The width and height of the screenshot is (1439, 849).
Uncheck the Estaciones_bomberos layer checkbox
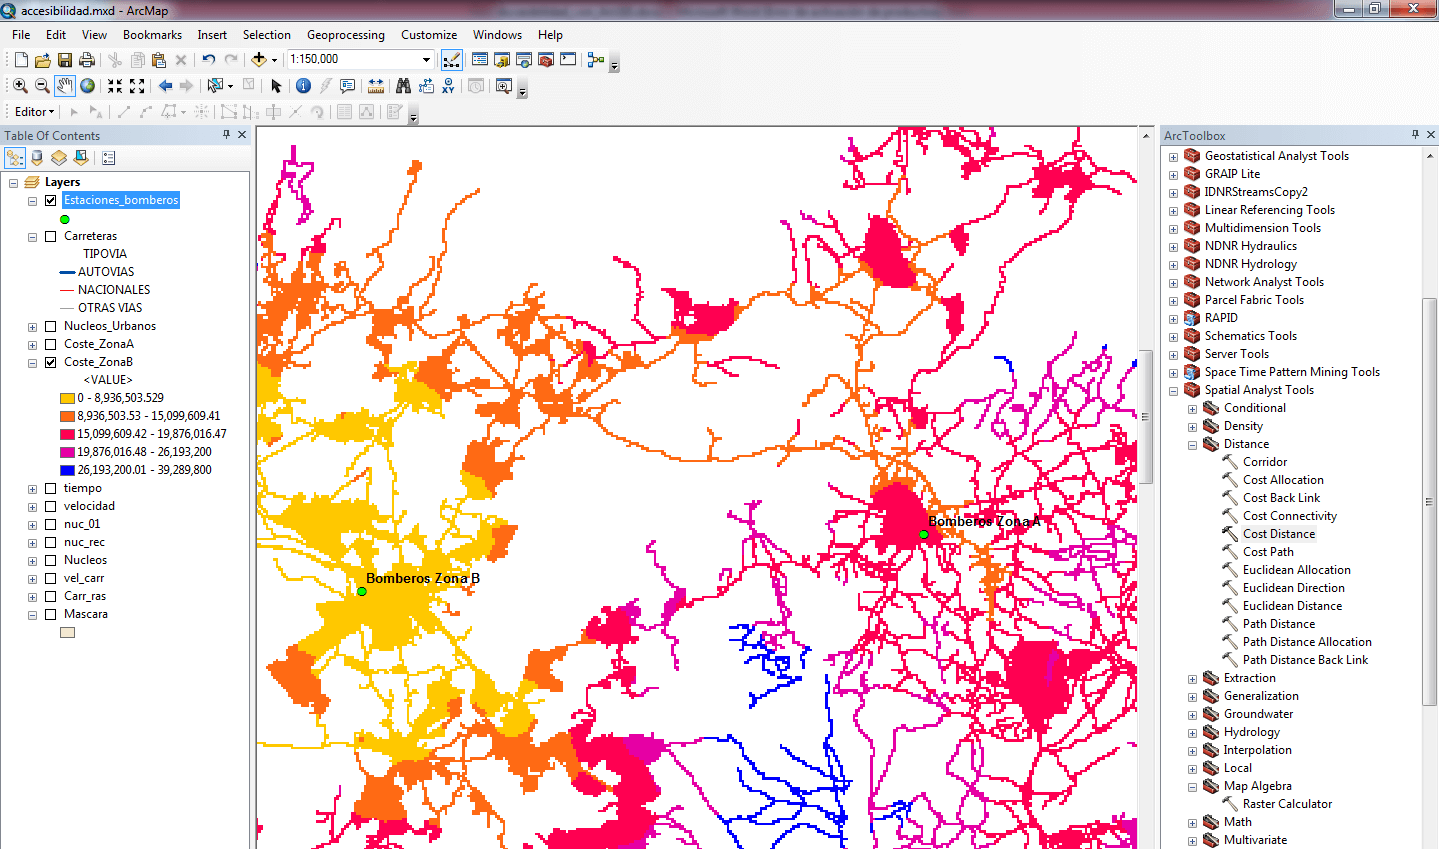point(51,201)
